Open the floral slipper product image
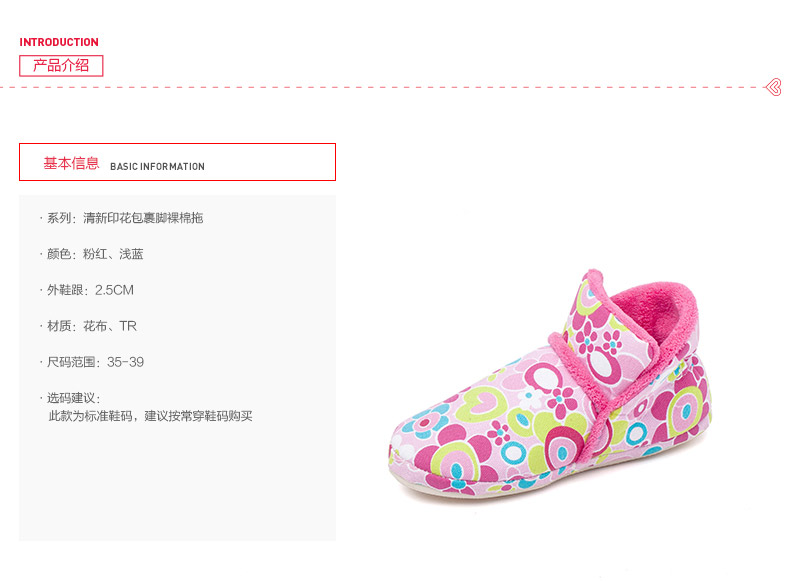Screen dimensions: 790x581 [x=550, y=390]
